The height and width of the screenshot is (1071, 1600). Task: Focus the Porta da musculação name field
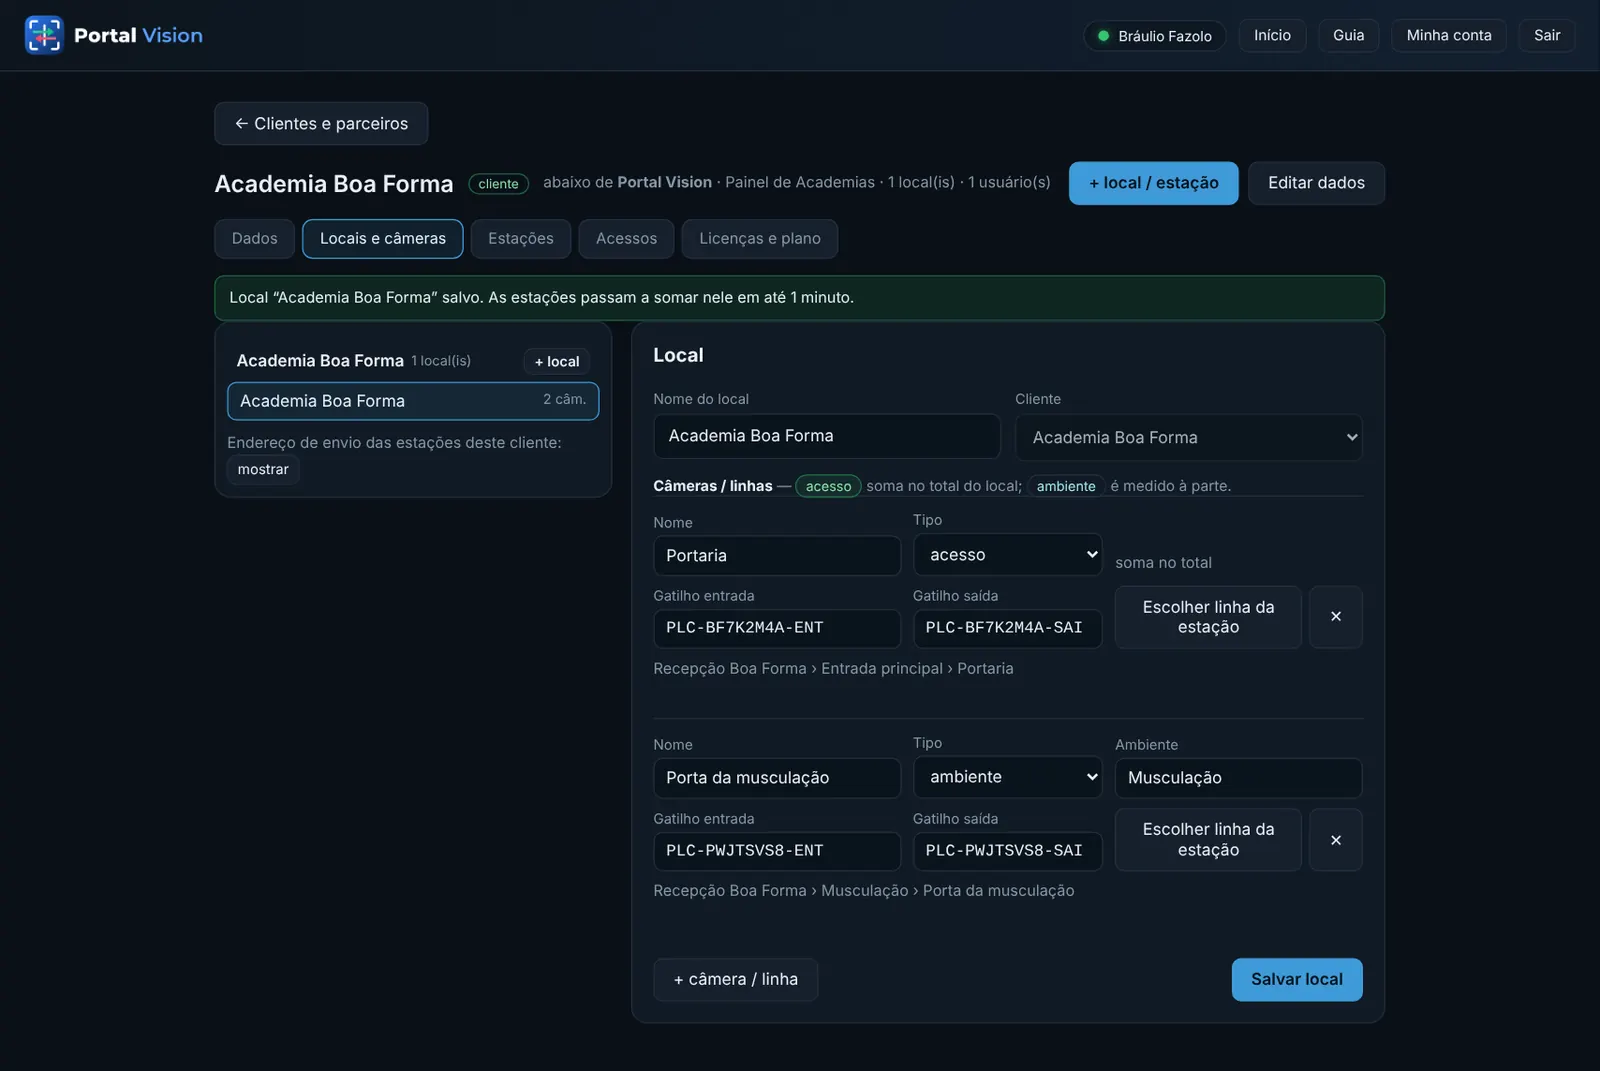point(777,778)
